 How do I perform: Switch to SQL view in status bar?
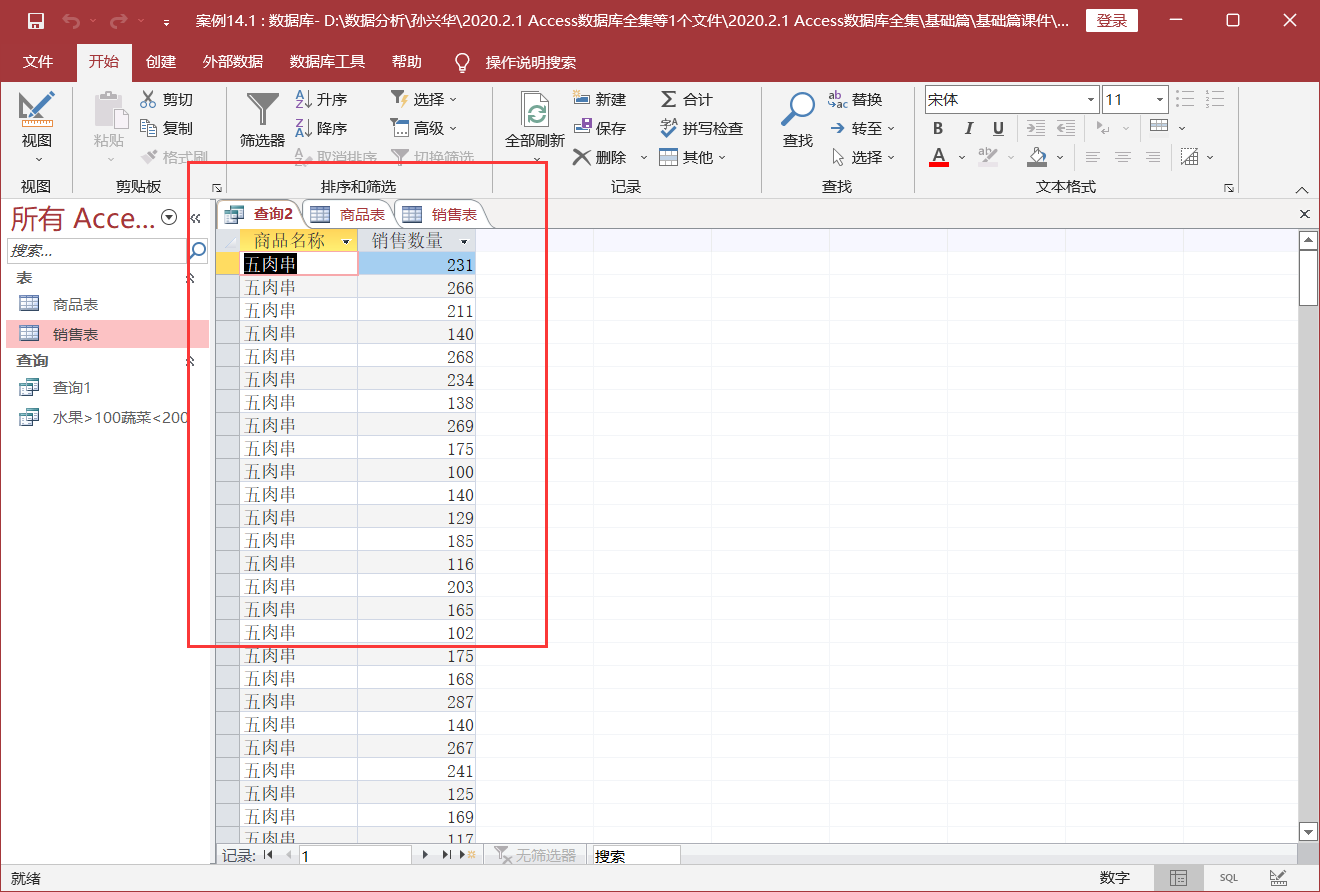click(x=1228, y=878)
